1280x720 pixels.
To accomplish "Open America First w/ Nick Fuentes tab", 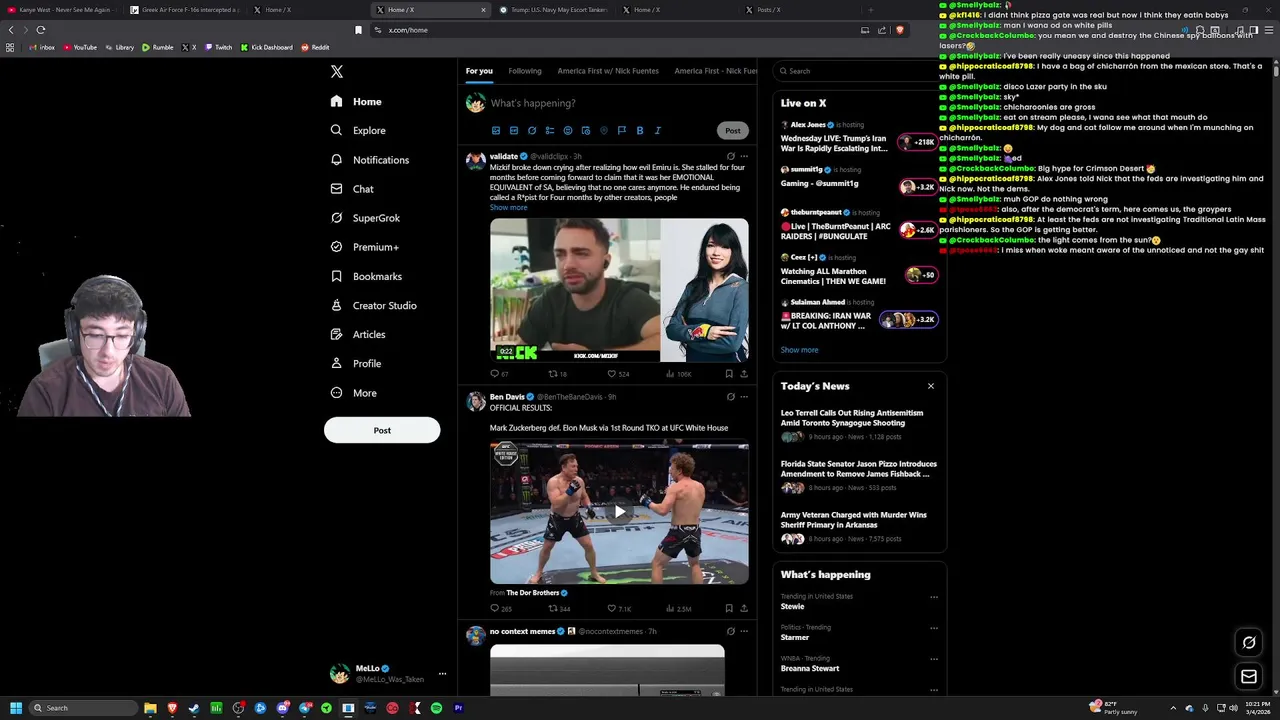I will coord(608,71).
